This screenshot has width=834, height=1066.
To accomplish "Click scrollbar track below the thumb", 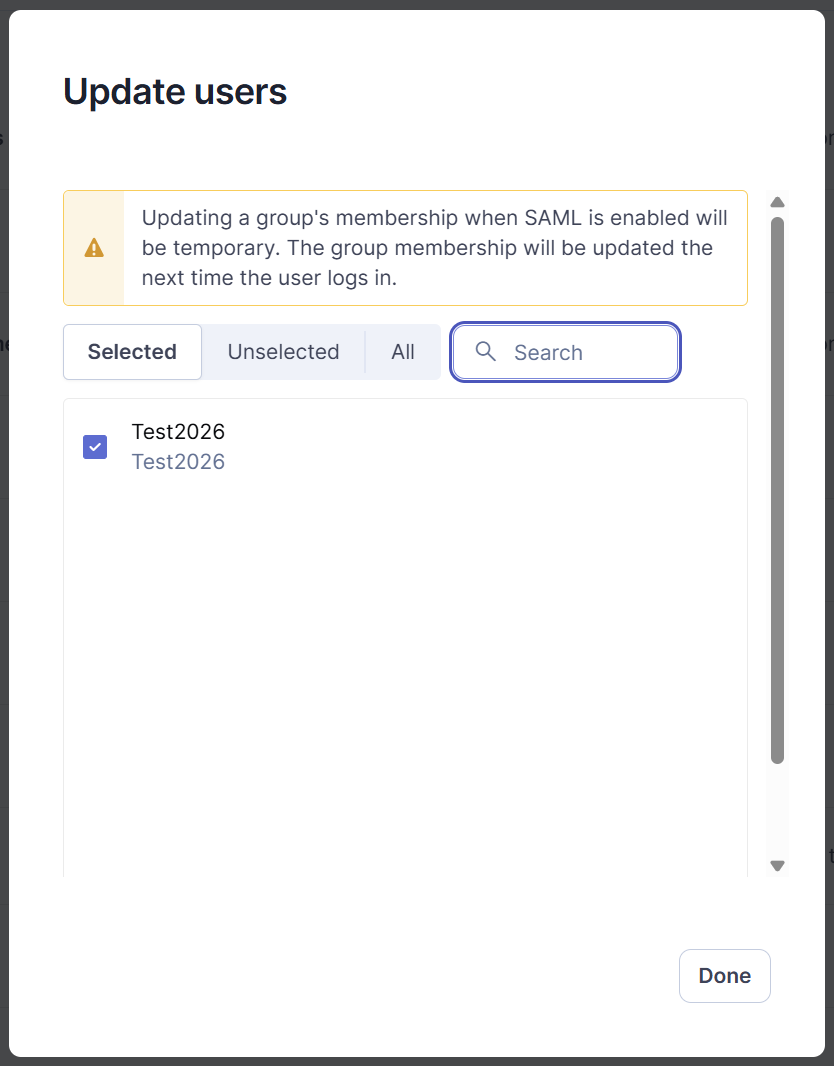I will click(778, 810).
